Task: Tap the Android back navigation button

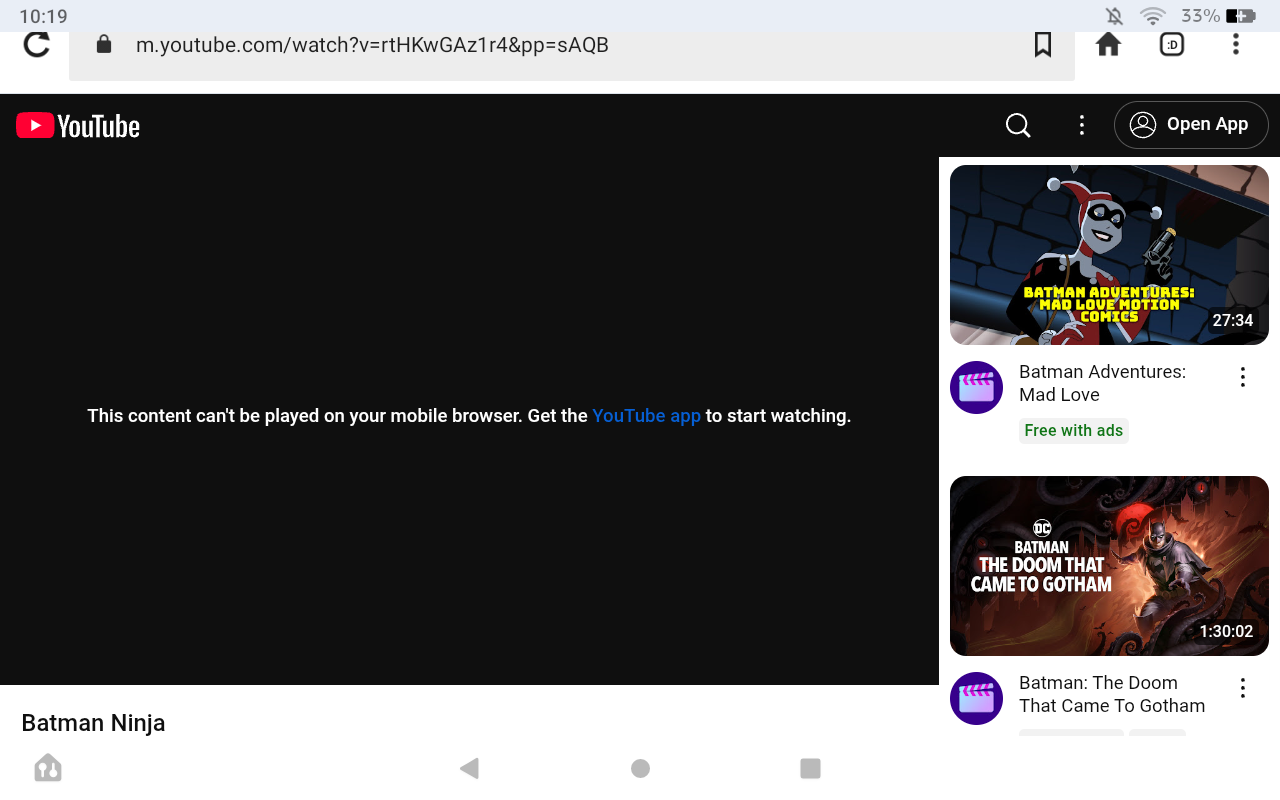Action: tap(469, 768)
